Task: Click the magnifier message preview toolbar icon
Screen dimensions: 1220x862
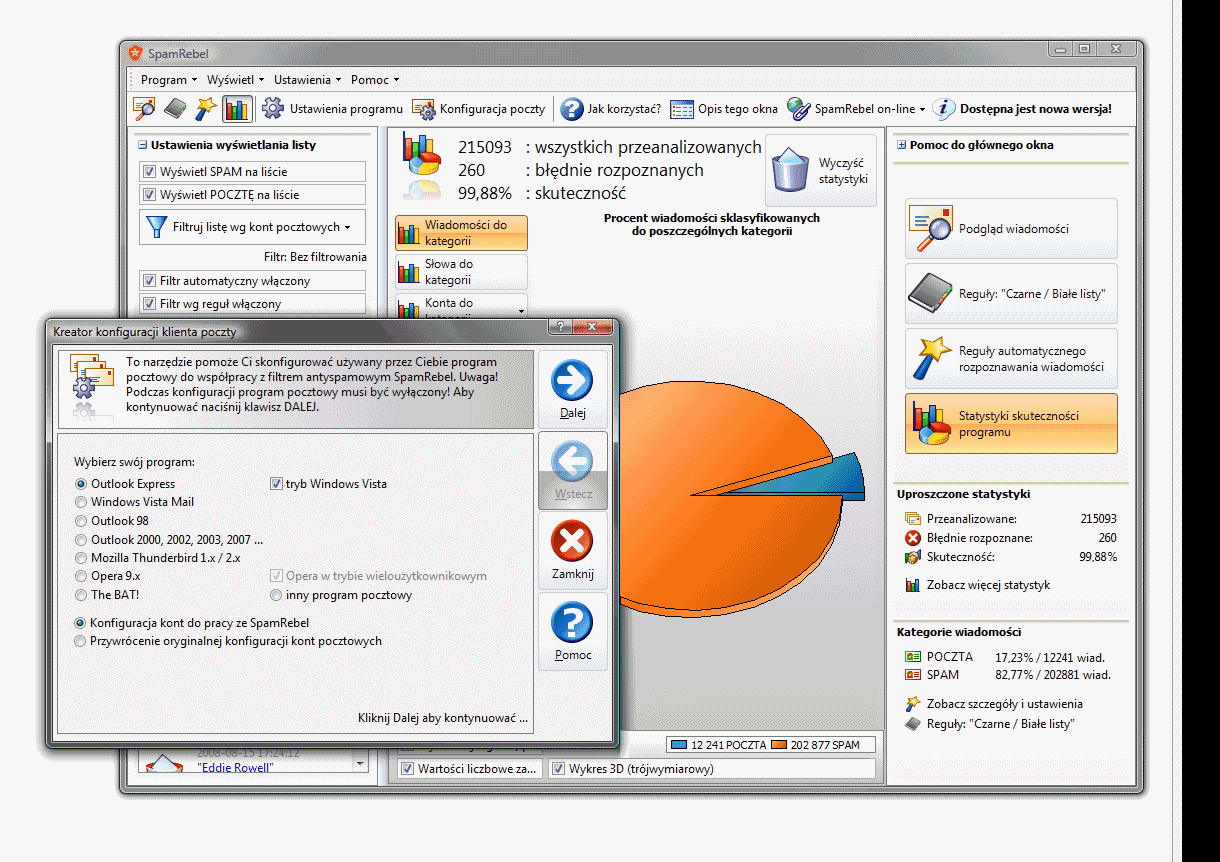Action: [x=144, y=109]
